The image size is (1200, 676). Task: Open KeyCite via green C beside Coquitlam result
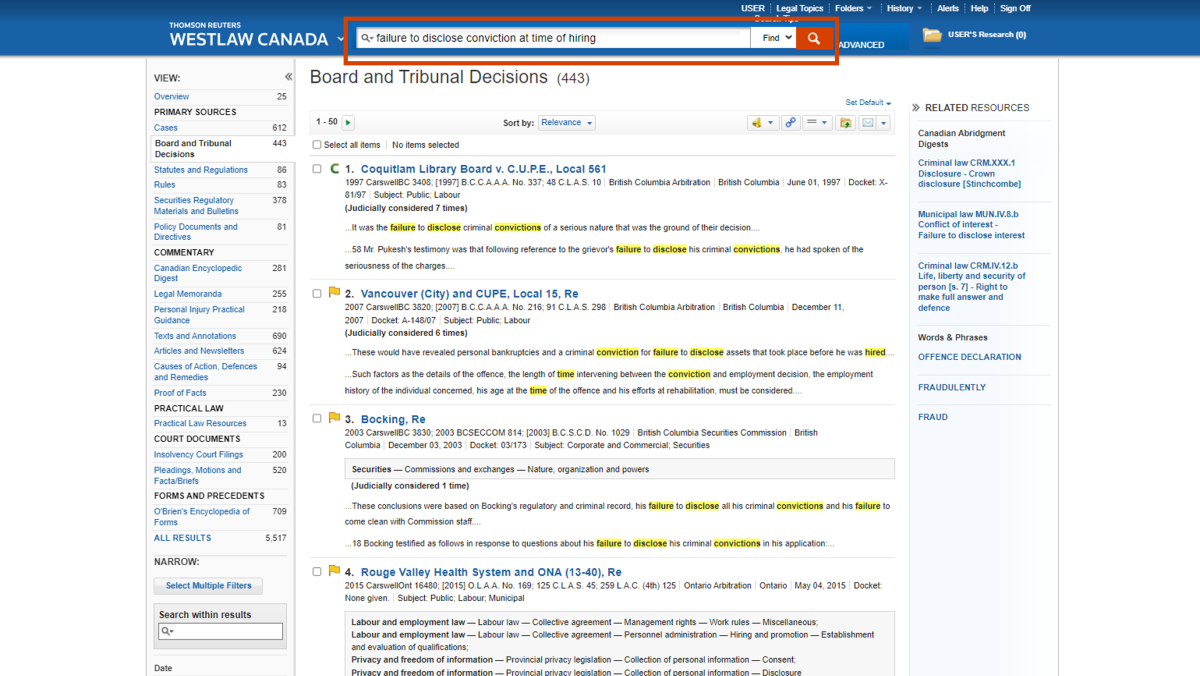(333, 169)
